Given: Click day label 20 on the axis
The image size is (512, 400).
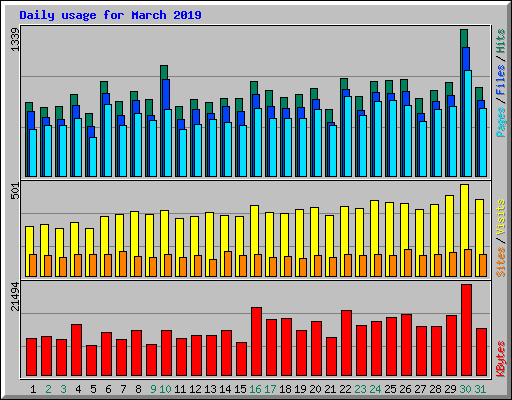Looking at the screenshot, I should tap(315, 389).
